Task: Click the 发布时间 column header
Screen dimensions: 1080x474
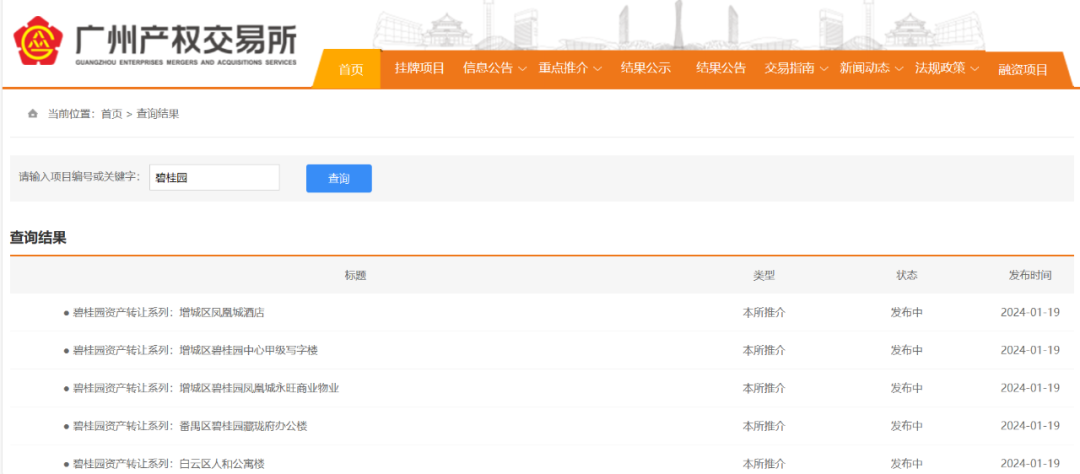Action: (x=1030, y=275)
